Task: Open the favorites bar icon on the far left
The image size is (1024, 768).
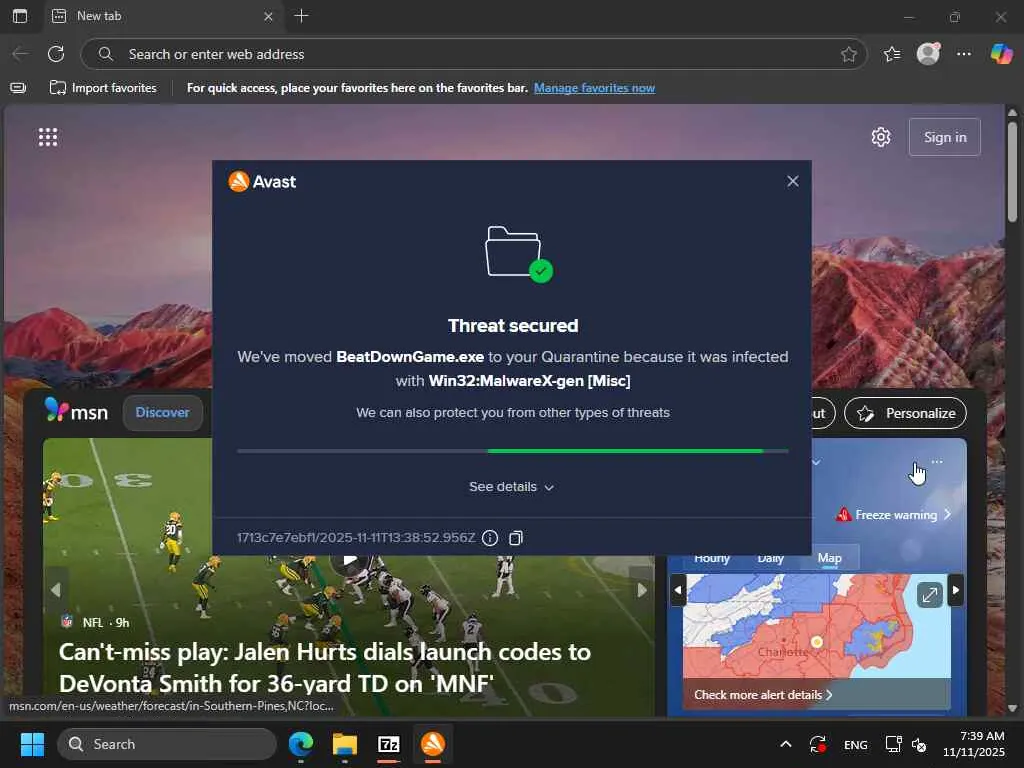Action: pyautogui.click(x=18, y=88)
